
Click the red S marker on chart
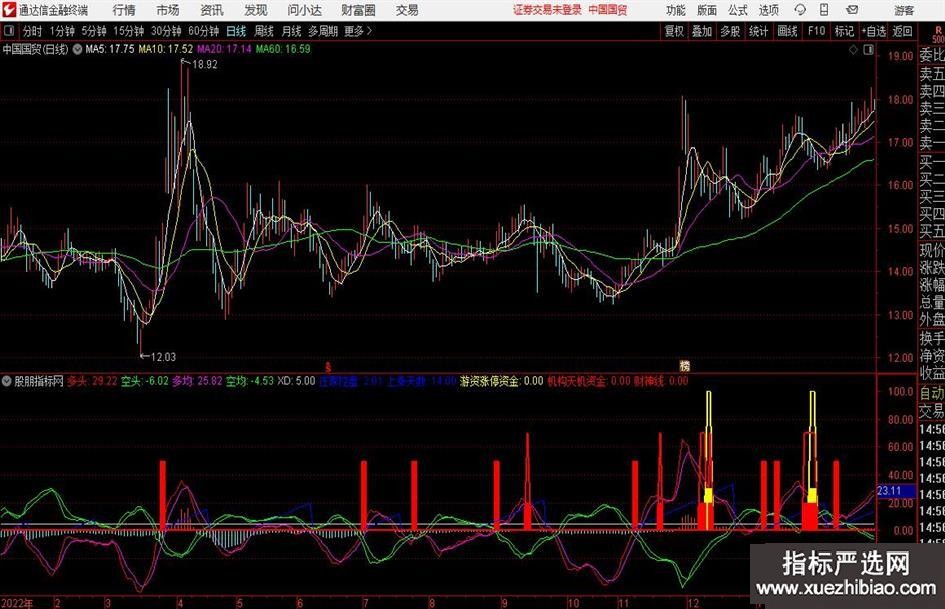[328, 367]
